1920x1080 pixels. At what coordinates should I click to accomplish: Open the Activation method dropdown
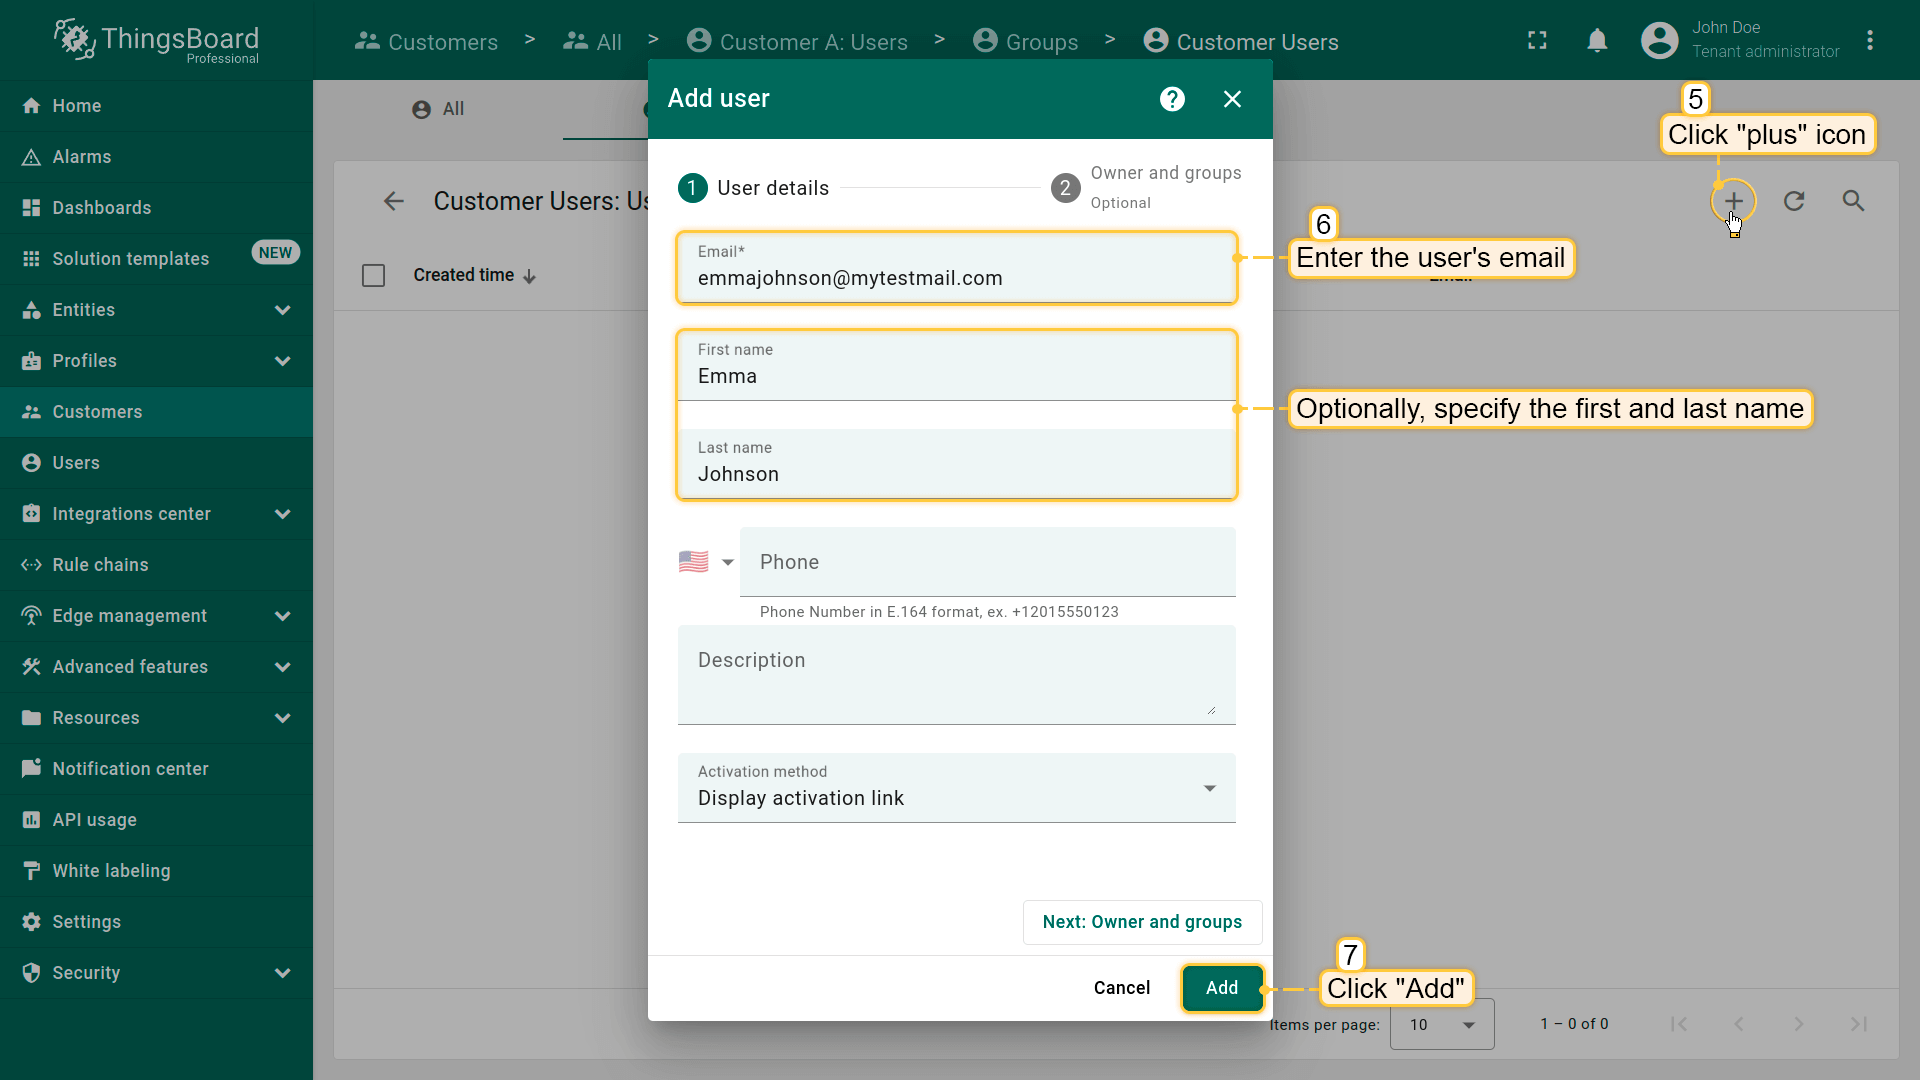956,788
